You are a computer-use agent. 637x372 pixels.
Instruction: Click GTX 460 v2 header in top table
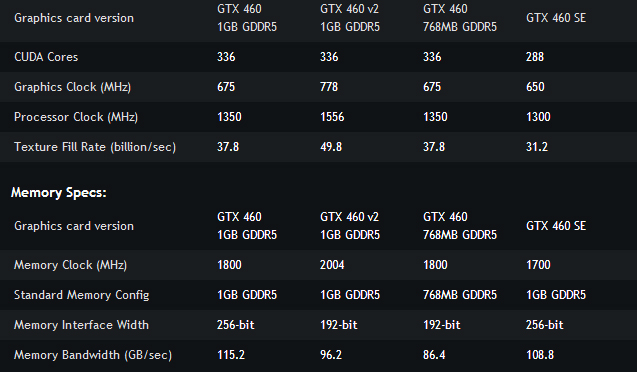[350, 18]
